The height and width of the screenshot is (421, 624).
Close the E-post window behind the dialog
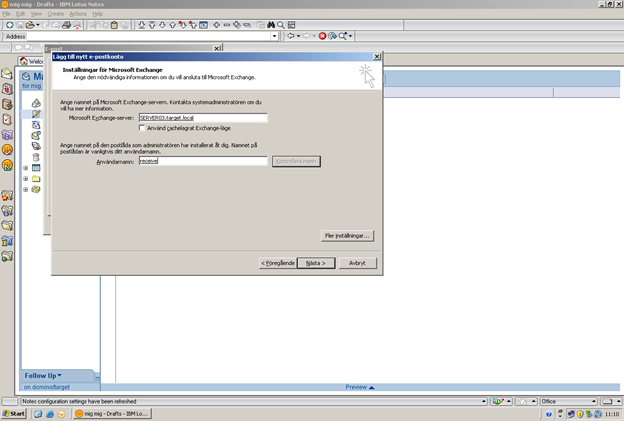tap(217, 48)
